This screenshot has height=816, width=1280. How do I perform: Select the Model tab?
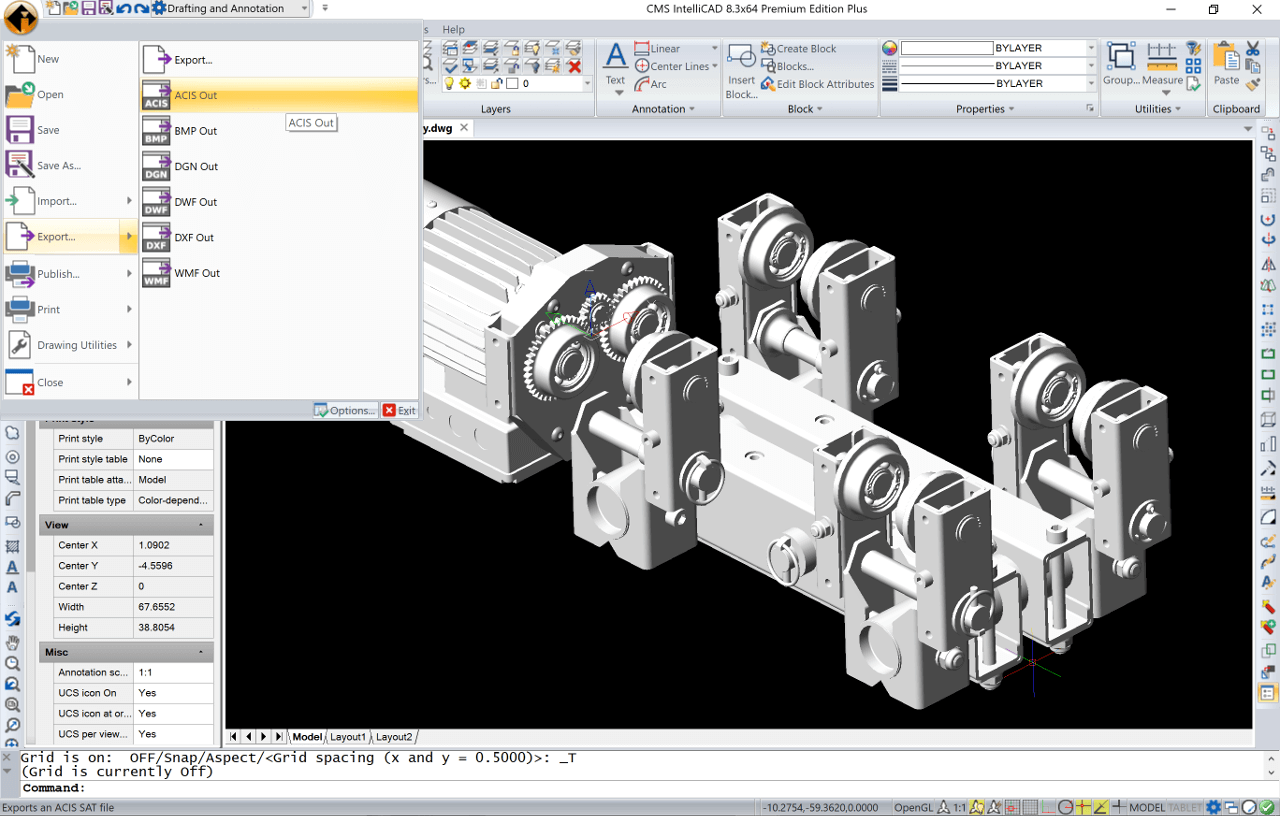(307, 737)
